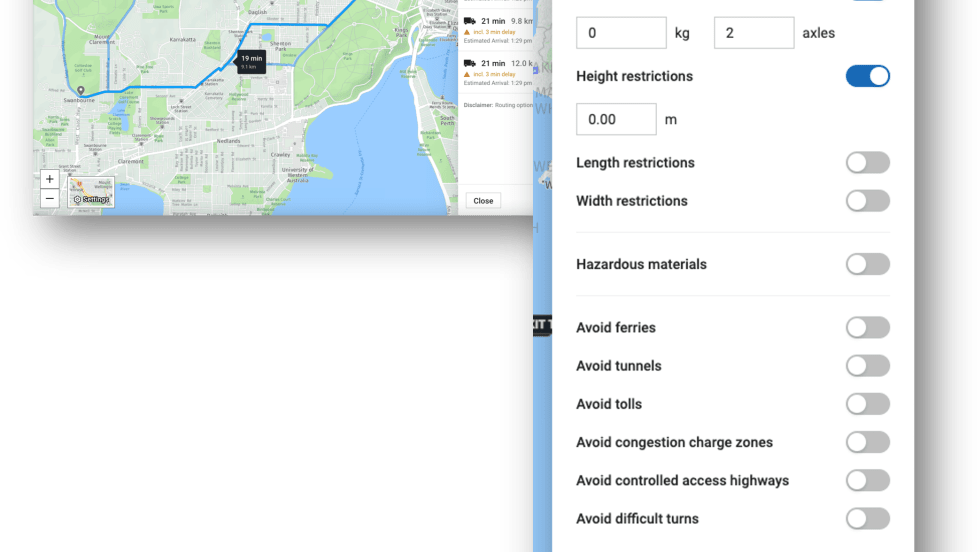Click the weight kg input field
This screenshot has height=552, width=980.
pos(621,33)
